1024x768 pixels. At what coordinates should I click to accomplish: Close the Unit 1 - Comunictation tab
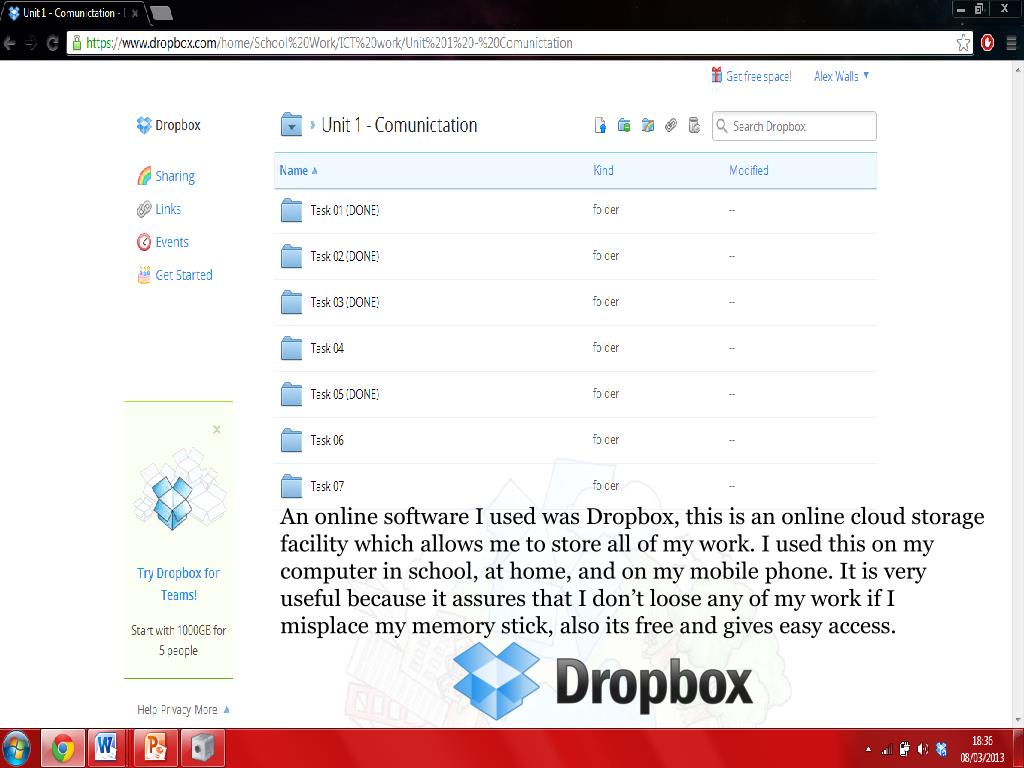[135, 13]
